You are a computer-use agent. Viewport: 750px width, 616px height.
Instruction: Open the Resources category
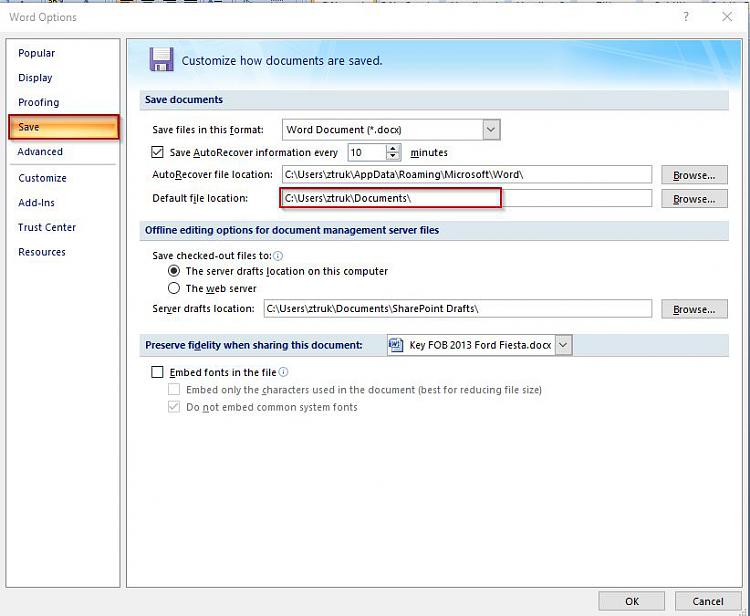pos(42,252)
